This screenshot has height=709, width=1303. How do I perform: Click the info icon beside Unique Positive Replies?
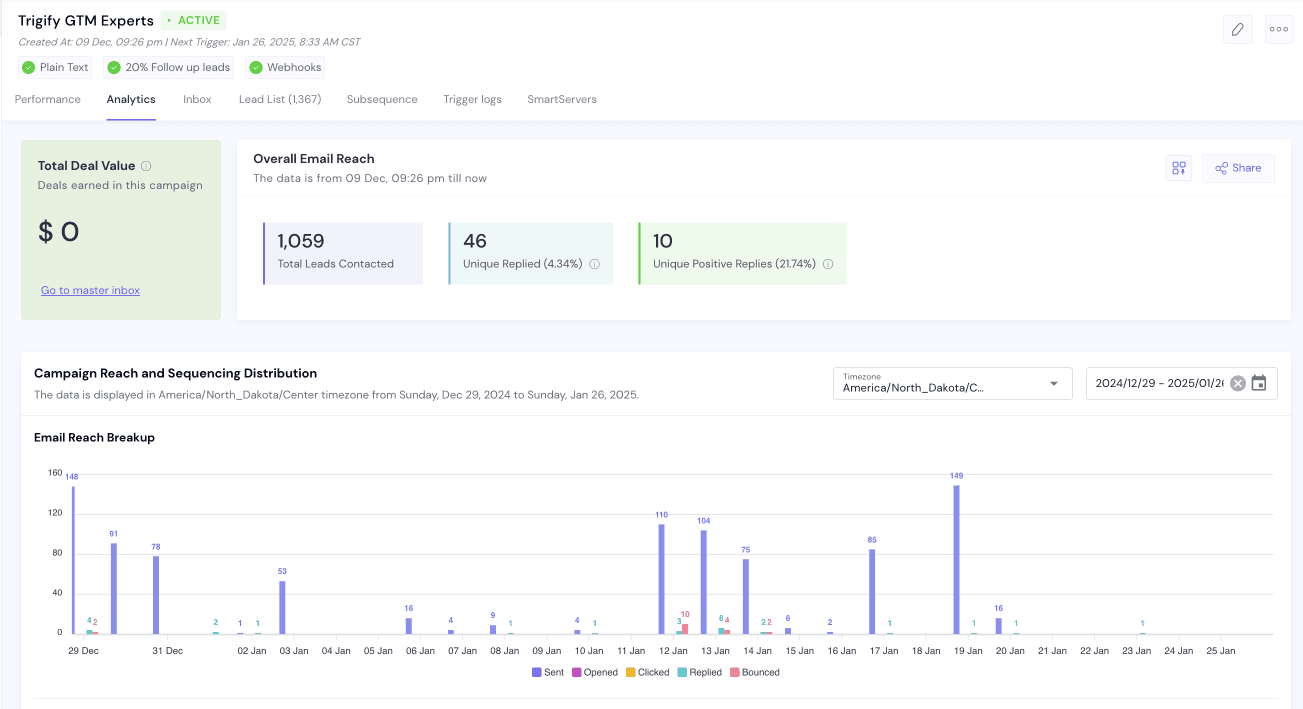click(x=828, y=264)
